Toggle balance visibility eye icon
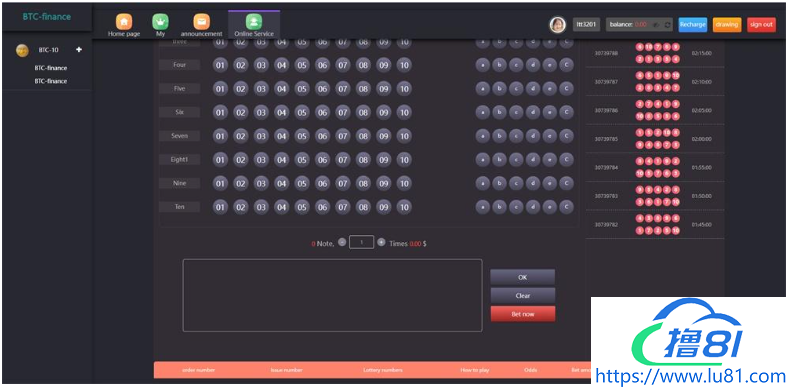This screenshot has width=791, height=387. point(656,25)
